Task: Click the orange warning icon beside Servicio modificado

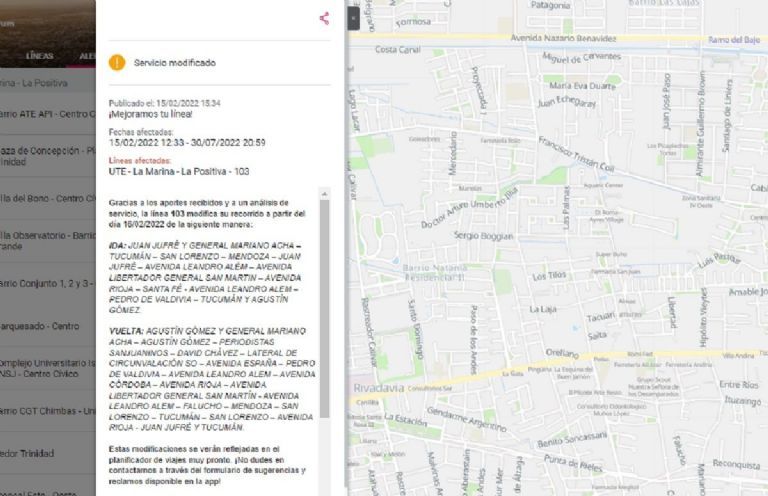Action: coord(117,62)
